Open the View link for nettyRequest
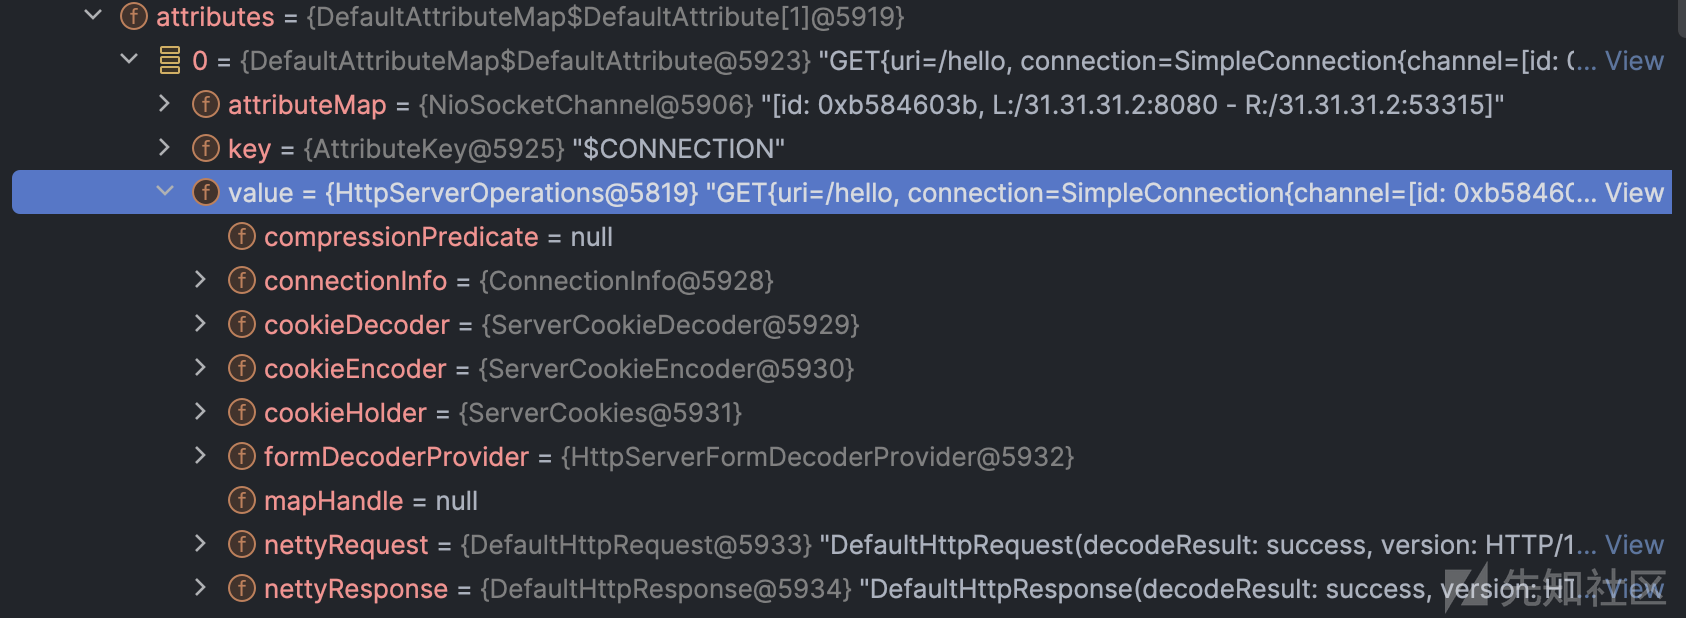The image size is (1686, 618). pos(1634,545)
